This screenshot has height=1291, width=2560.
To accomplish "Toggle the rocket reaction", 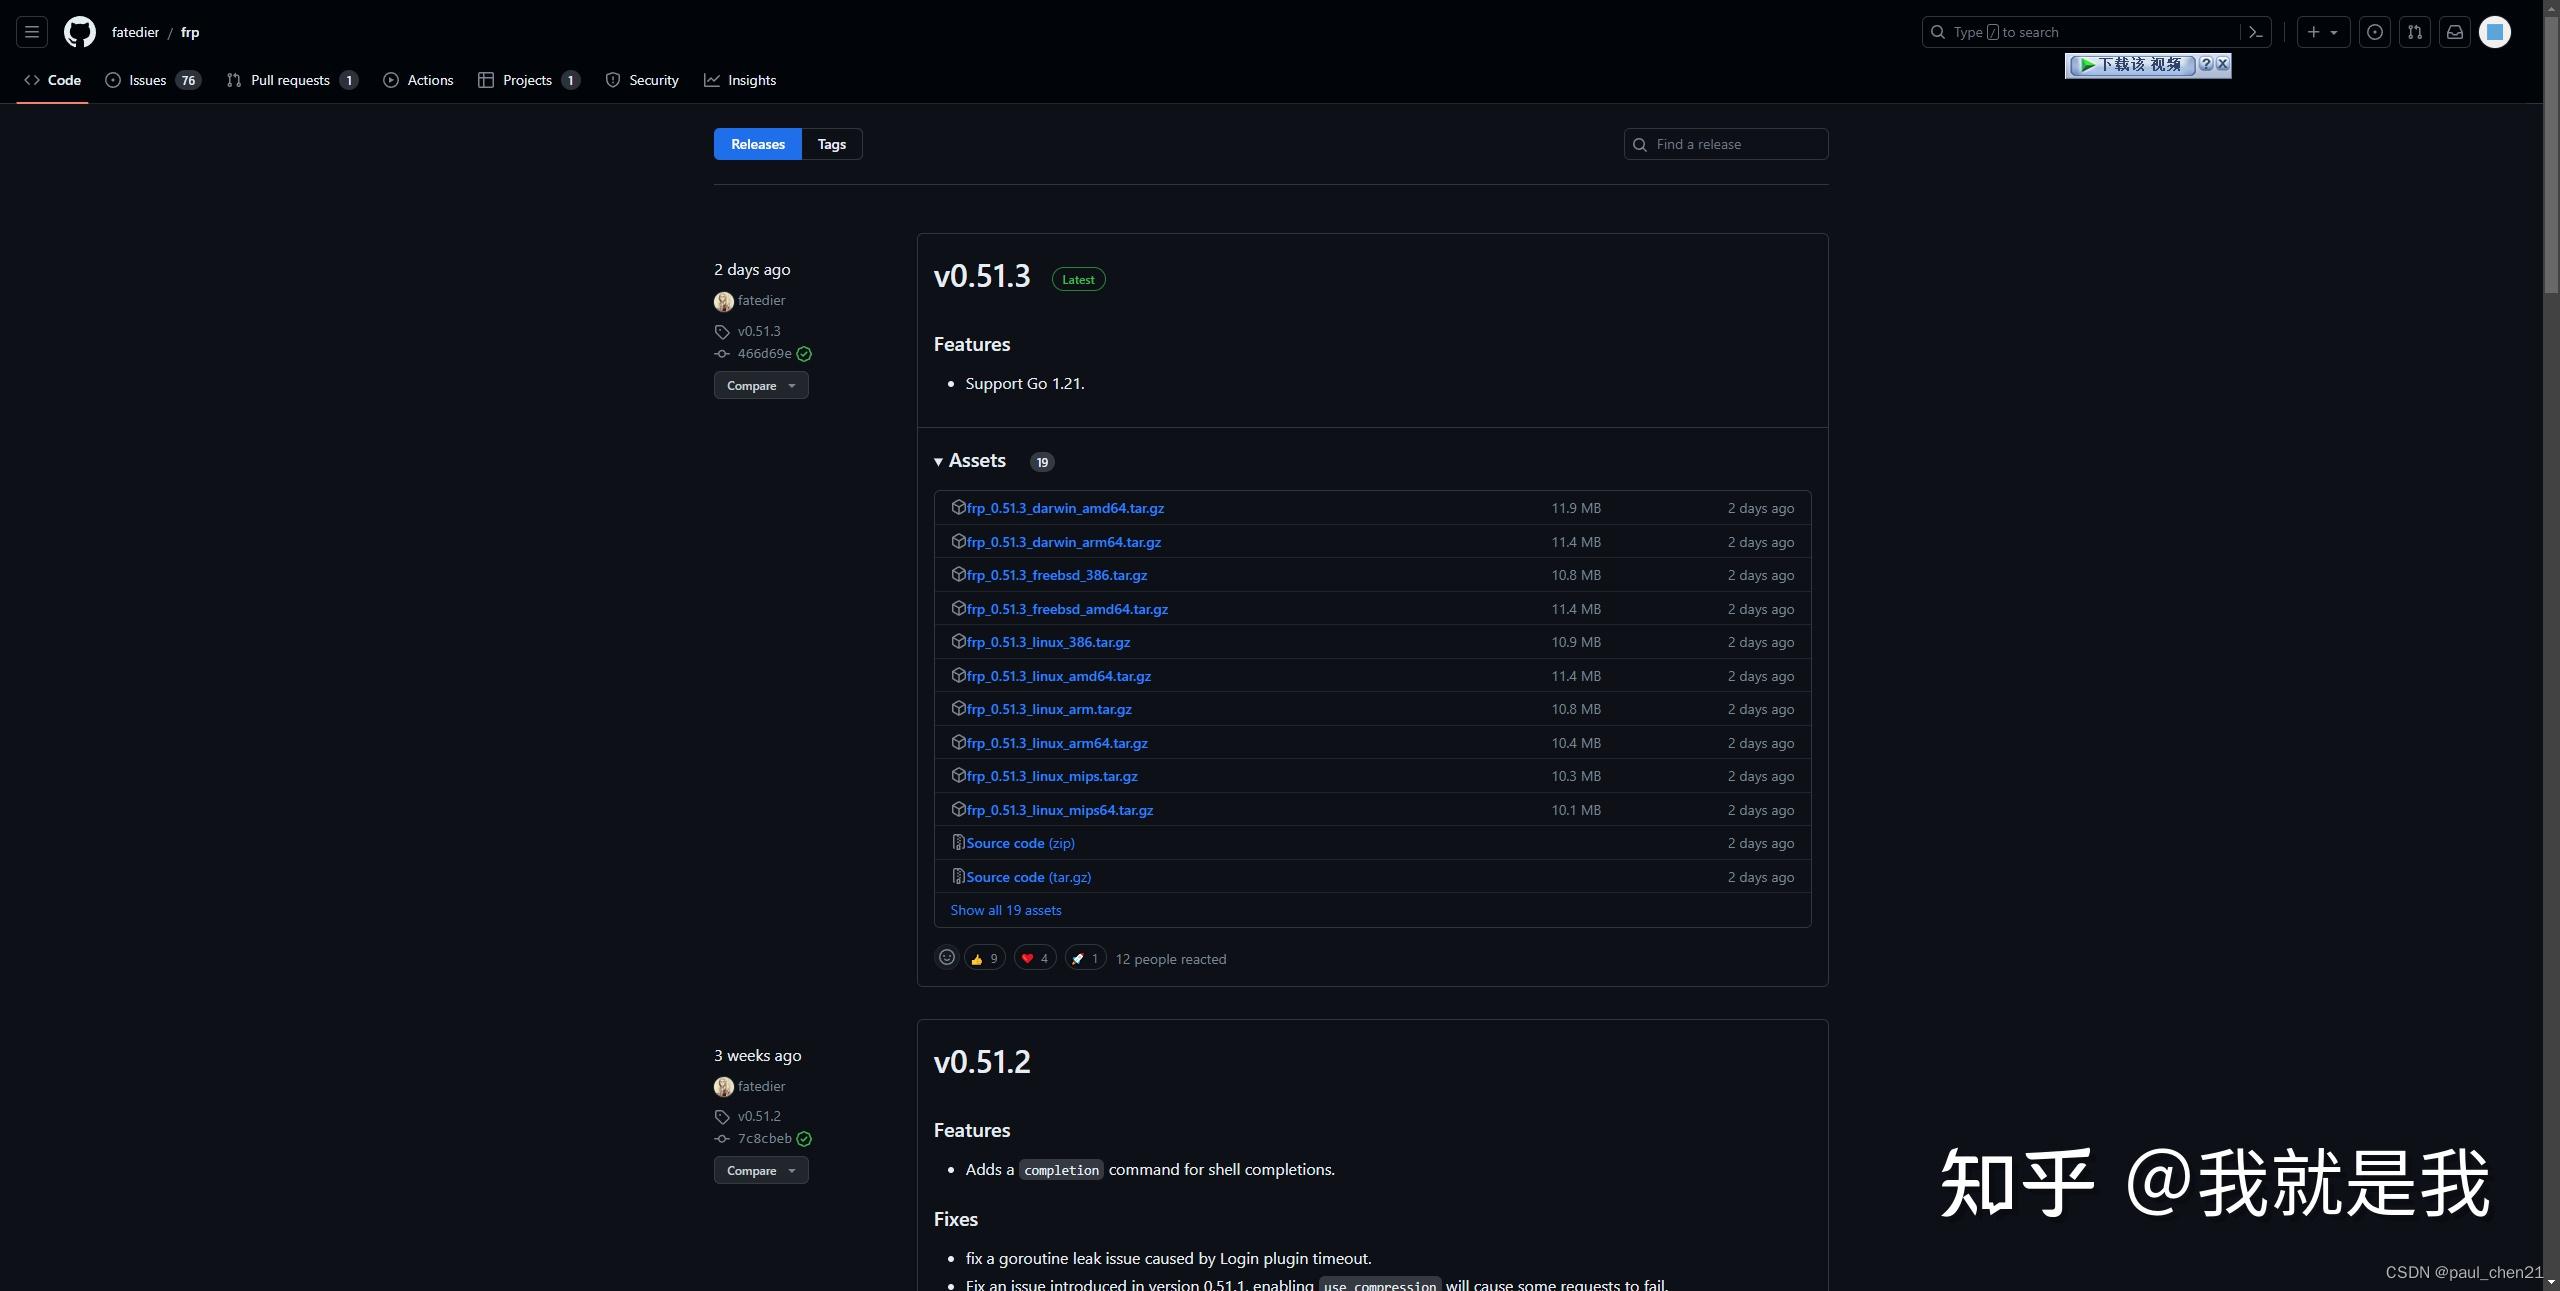I will (x=1085, y=958).
